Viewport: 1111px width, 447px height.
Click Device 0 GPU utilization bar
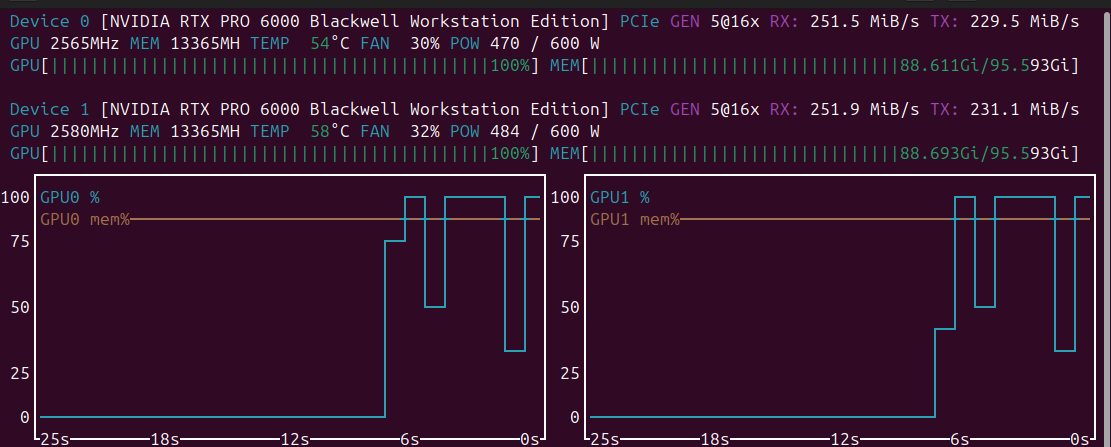pos(274,66)
